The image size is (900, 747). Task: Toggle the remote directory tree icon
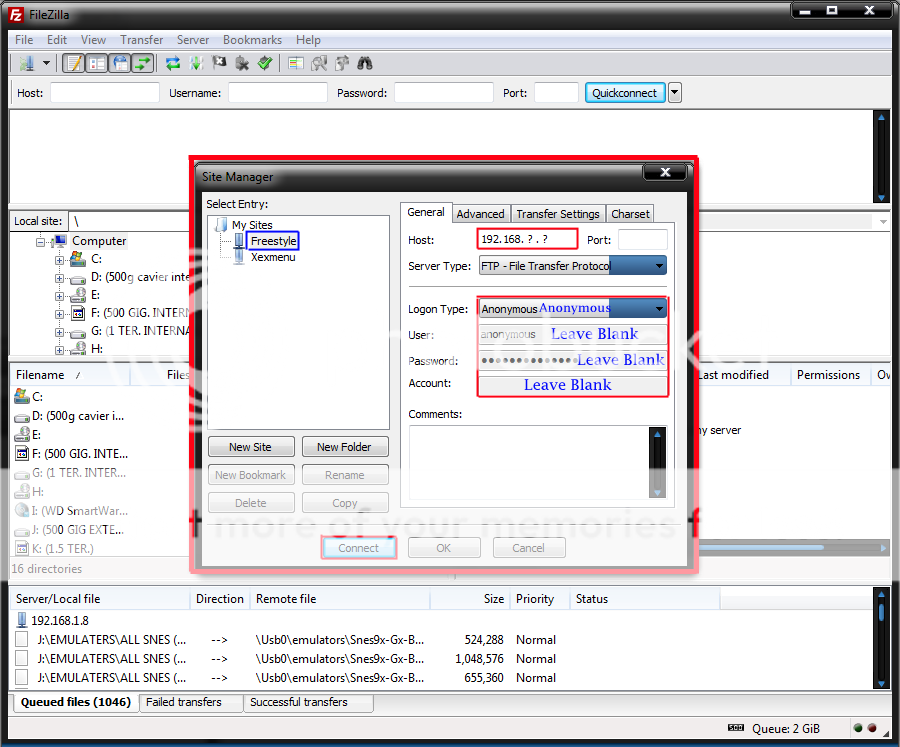[x=120, y=63]
